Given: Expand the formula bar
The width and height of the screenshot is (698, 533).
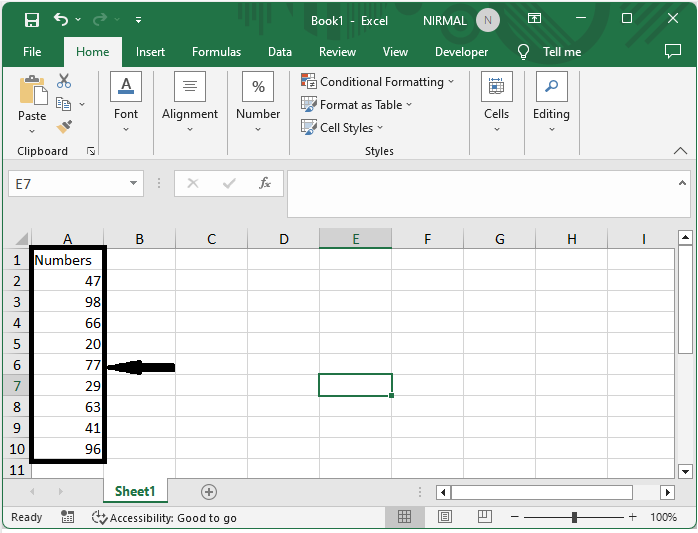Looking at the screenshot, I should 682,183.
